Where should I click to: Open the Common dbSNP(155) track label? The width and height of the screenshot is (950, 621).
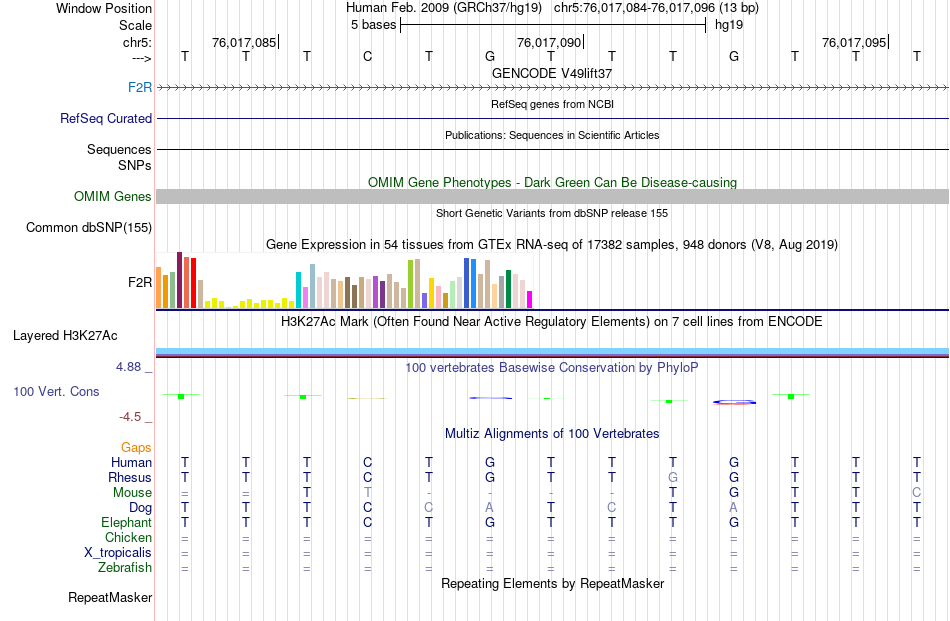click(88, 228)
